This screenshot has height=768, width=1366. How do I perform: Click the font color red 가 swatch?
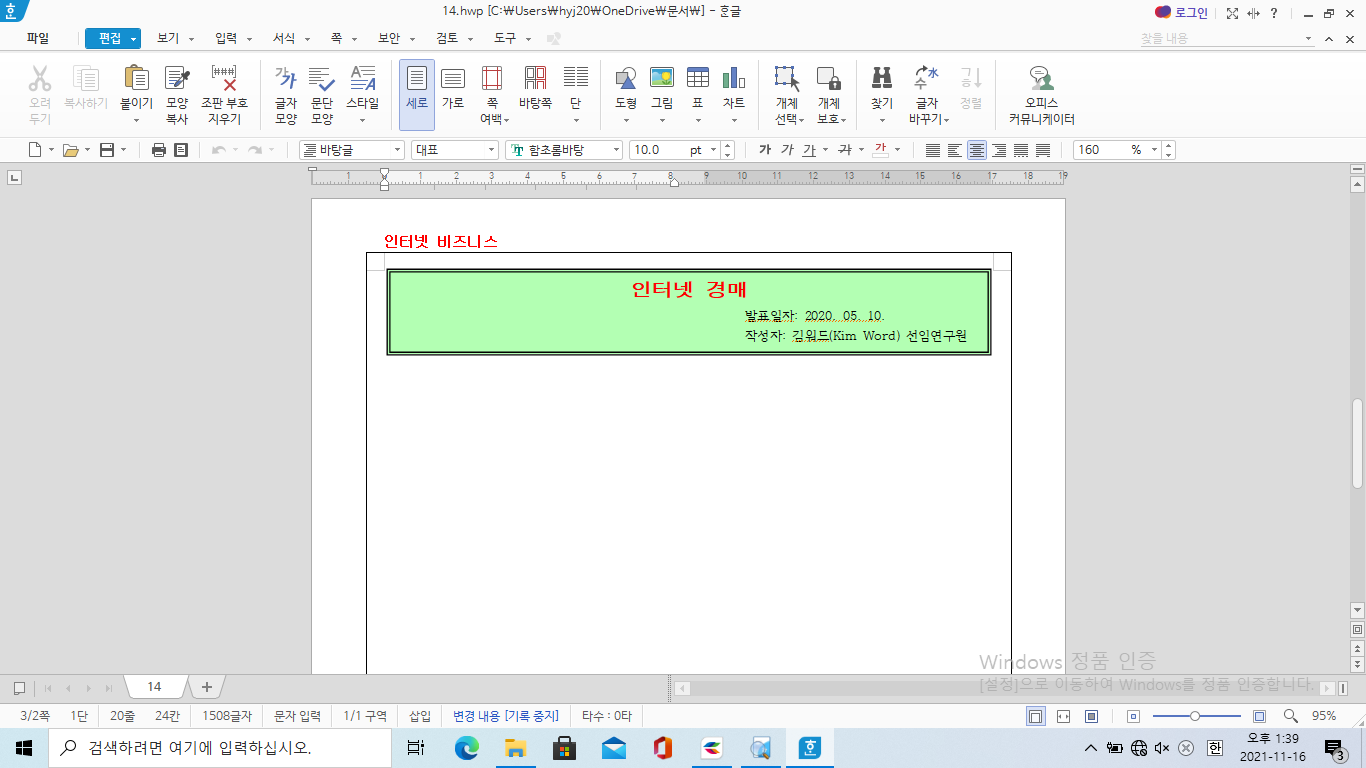[880, 150]
